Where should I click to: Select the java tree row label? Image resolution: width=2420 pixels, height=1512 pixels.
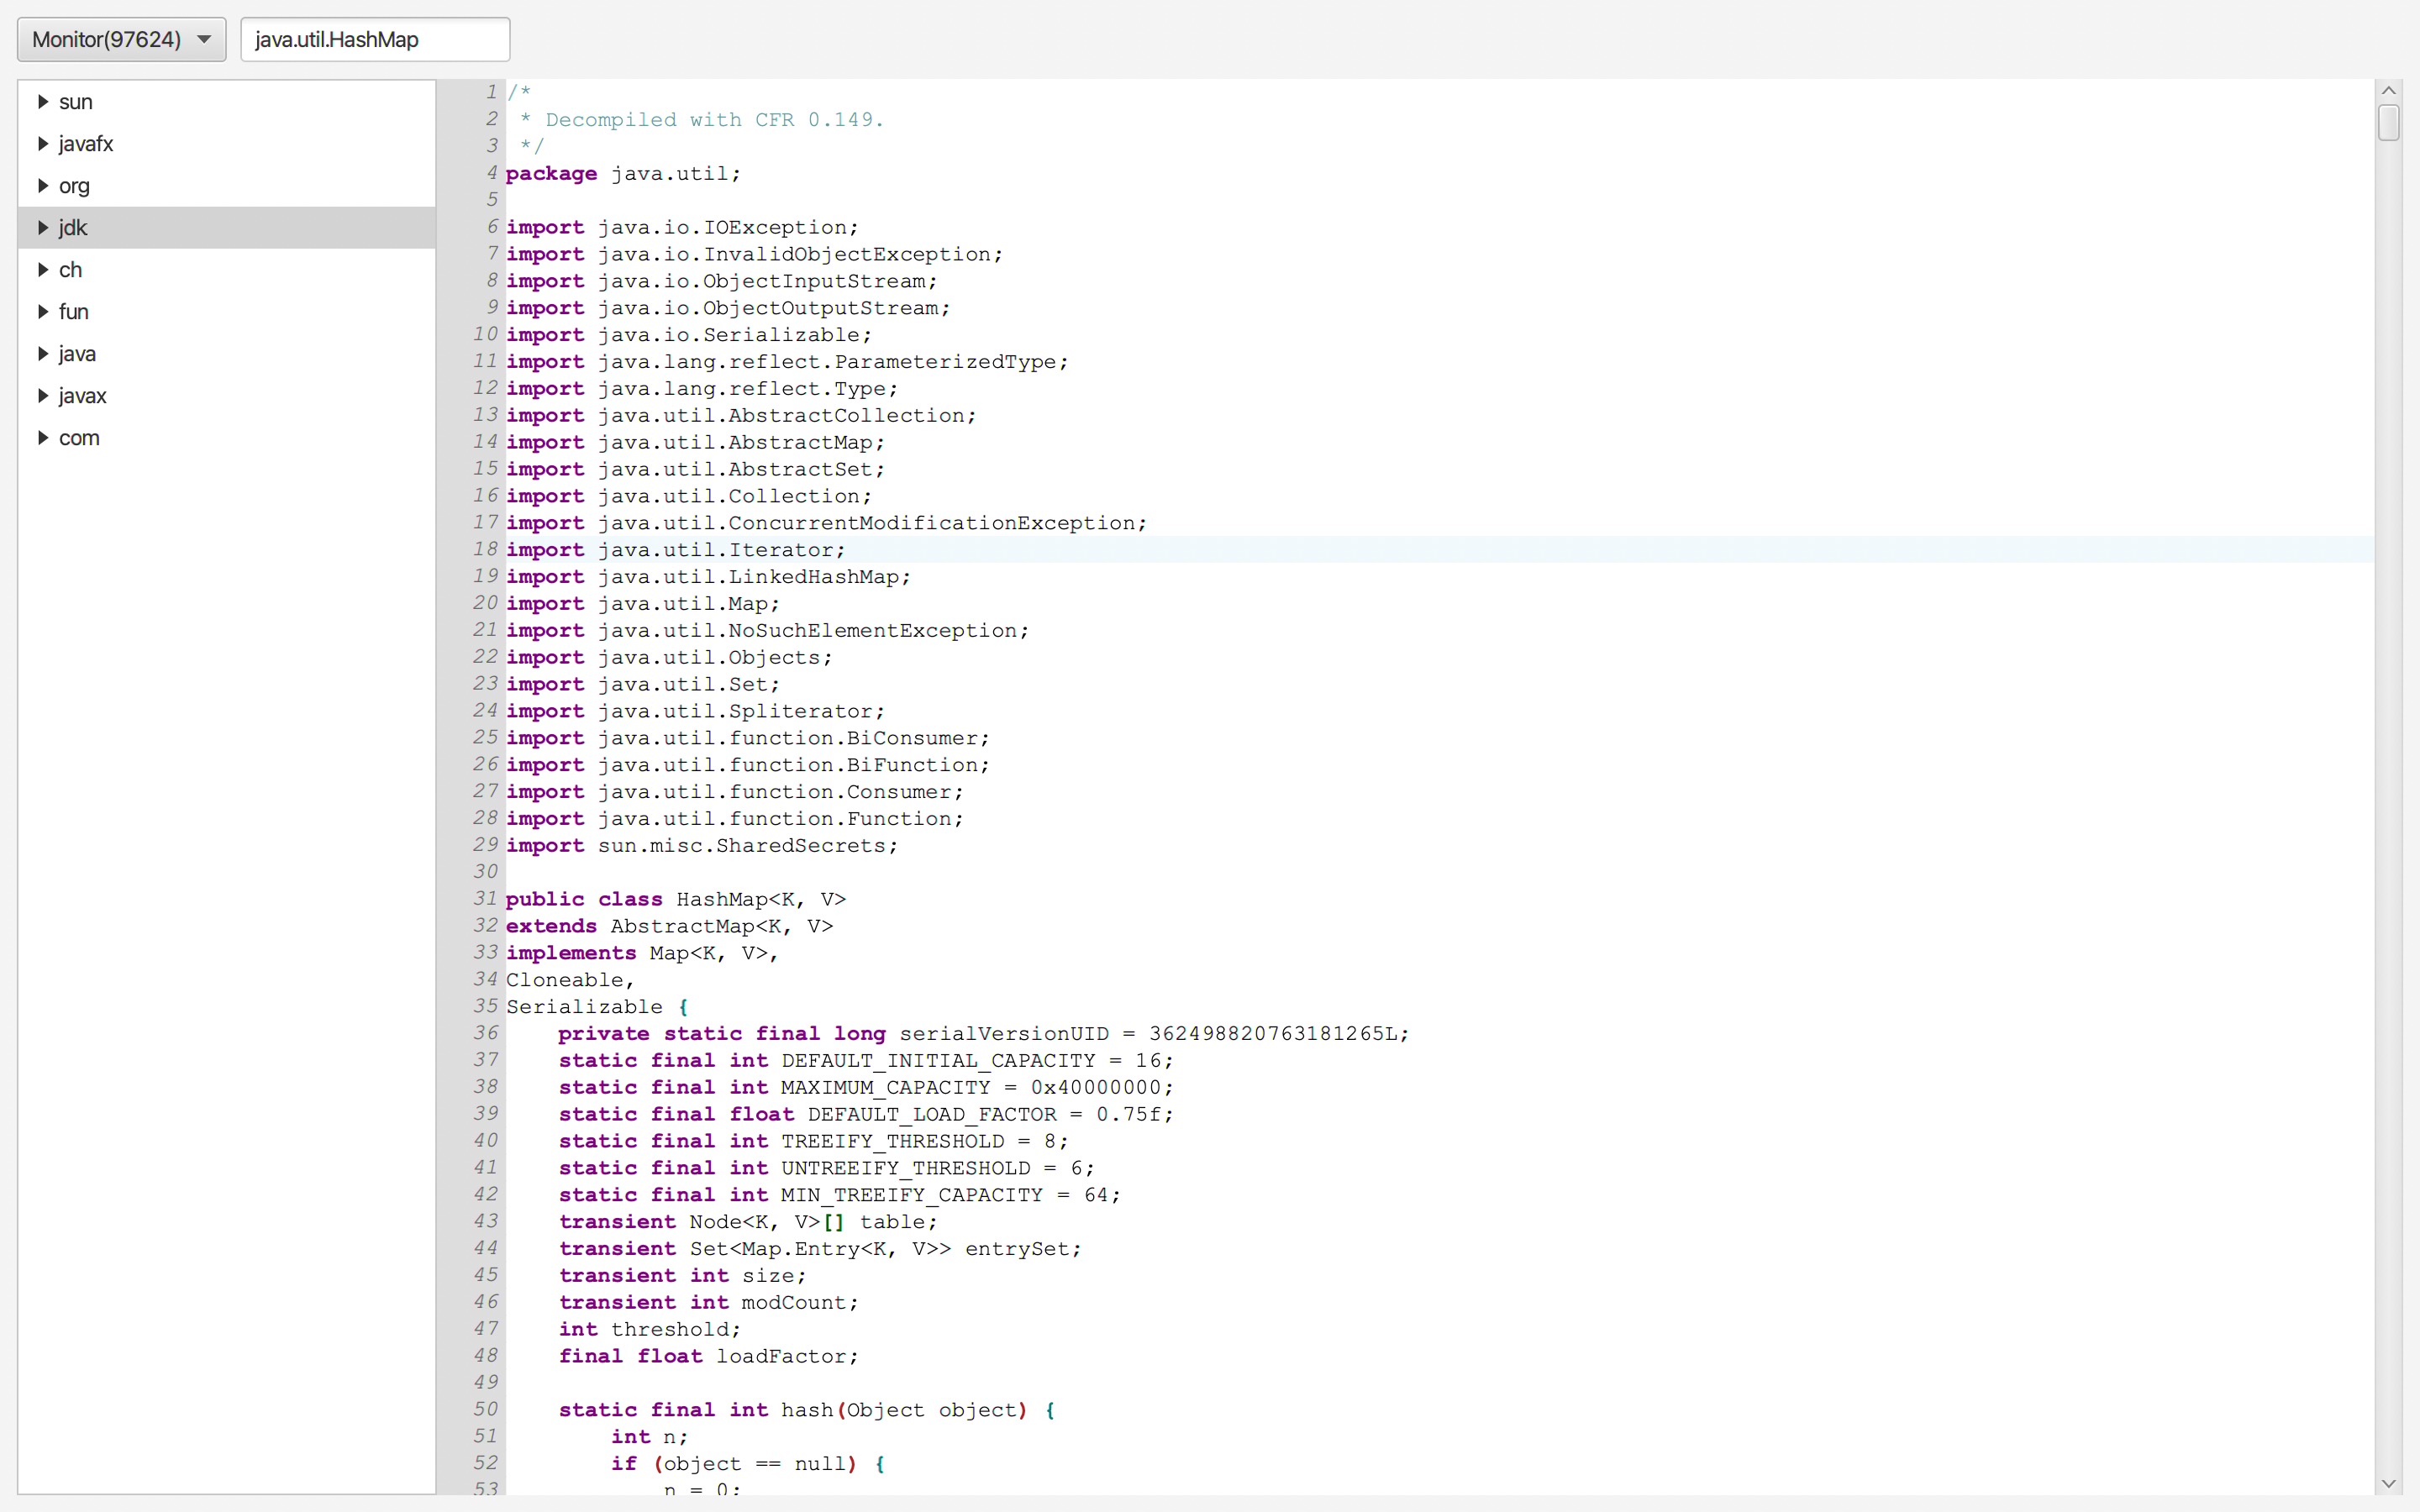coord(77,354)
